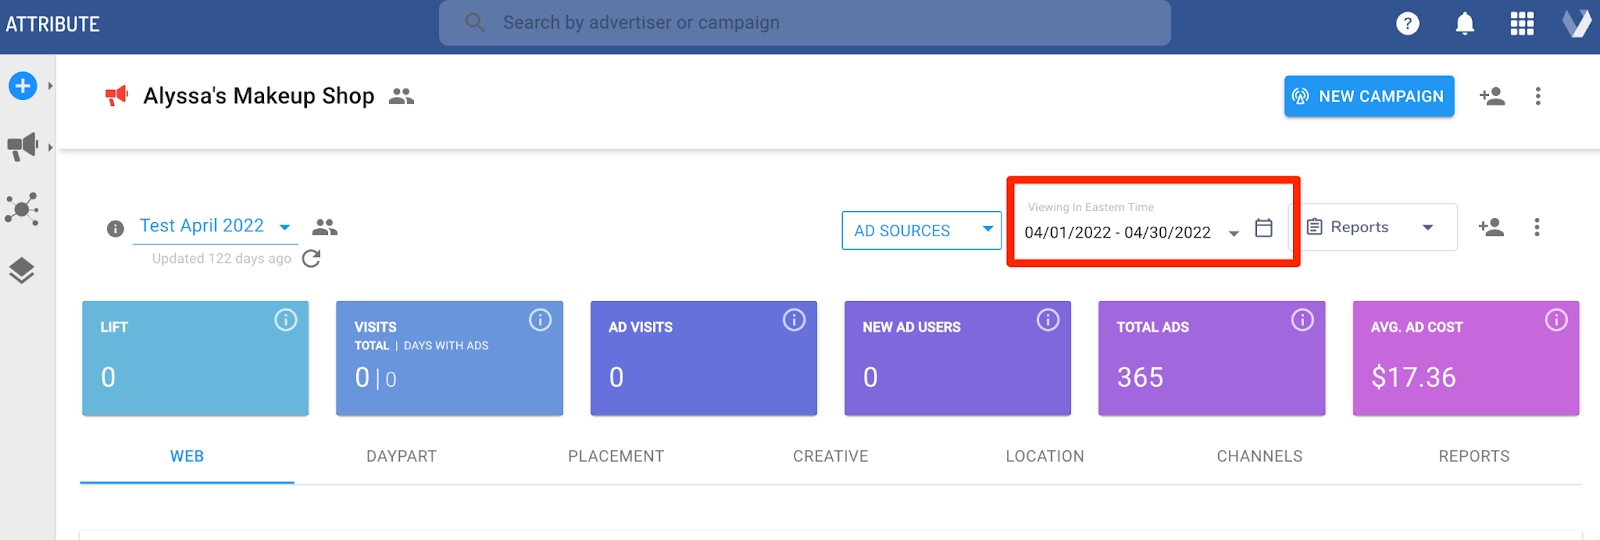Switch to the DAYPART tab
The width and height of the screenshot is (1600, 540).
401,456
